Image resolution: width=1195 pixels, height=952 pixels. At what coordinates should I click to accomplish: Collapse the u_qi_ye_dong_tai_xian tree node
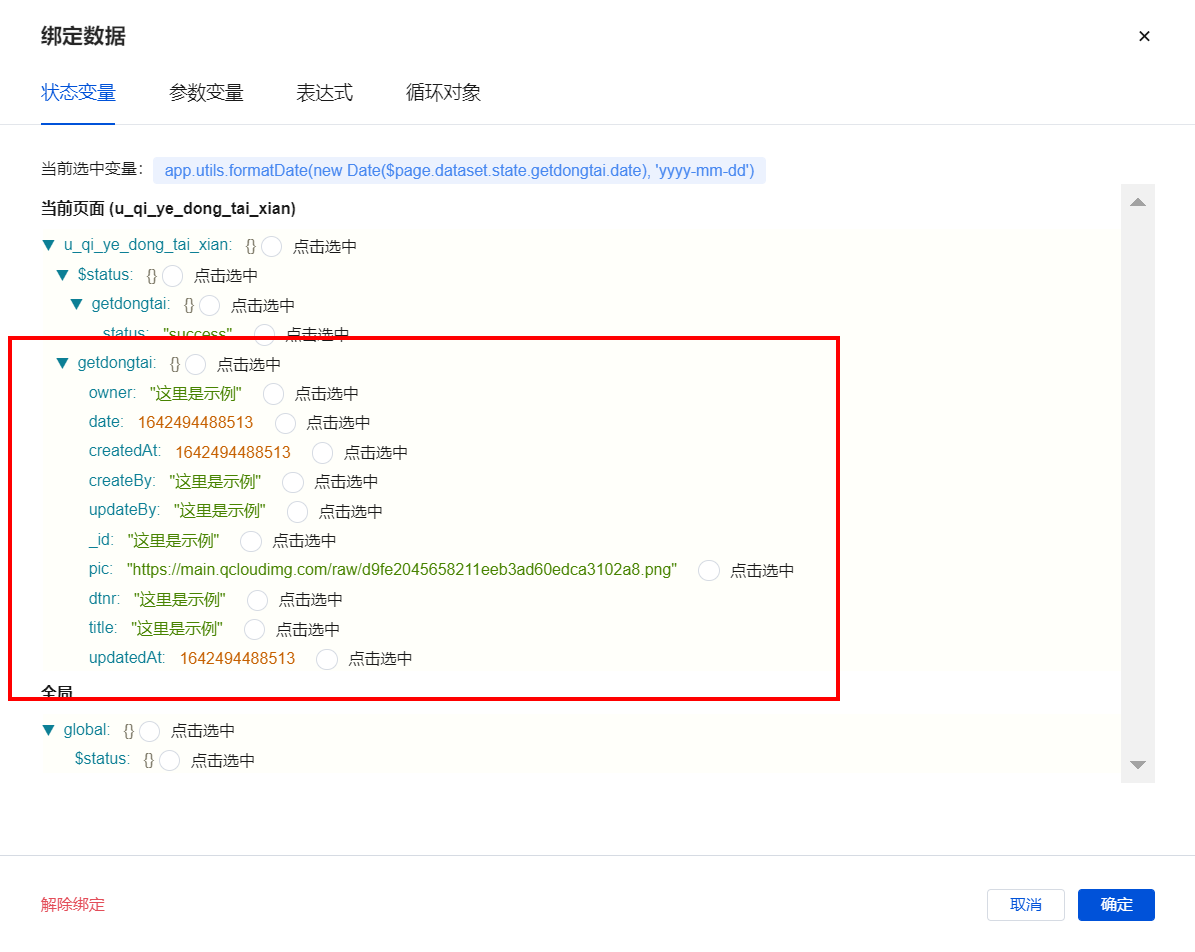[49, 245]
